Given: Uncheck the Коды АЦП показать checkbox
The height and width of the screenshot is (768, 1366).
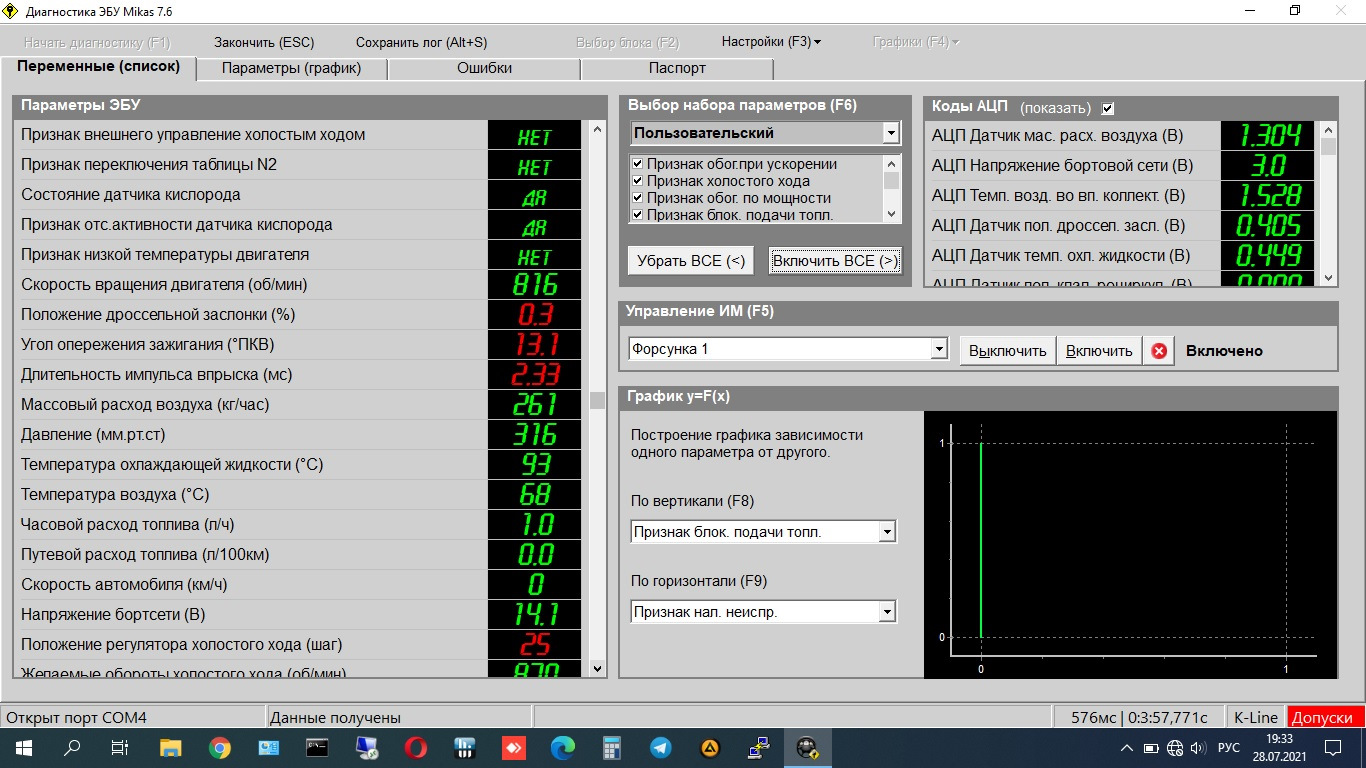Looking at the screenshot, I should tap(1107, 108).
